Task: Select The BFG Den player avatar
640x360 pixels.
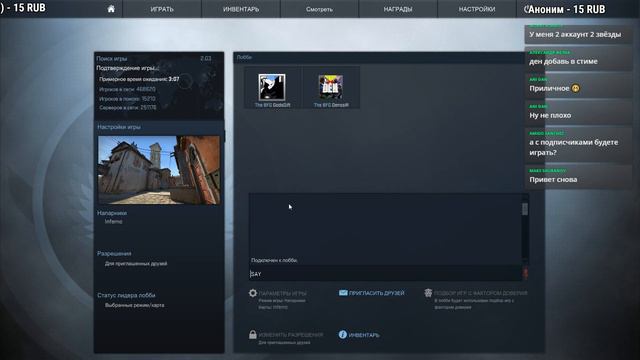Action: (x=331, y=87)
